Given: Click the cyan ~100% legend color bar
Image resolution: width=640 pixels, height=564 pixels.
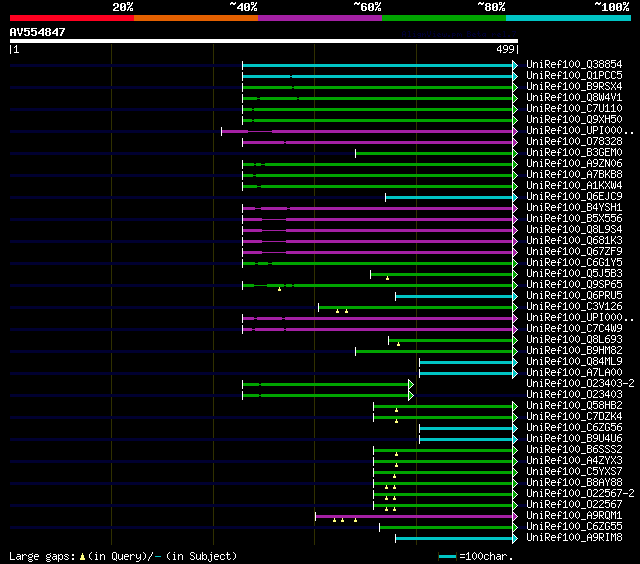Looking at the screenshot, I should click(x=569, y=18).
